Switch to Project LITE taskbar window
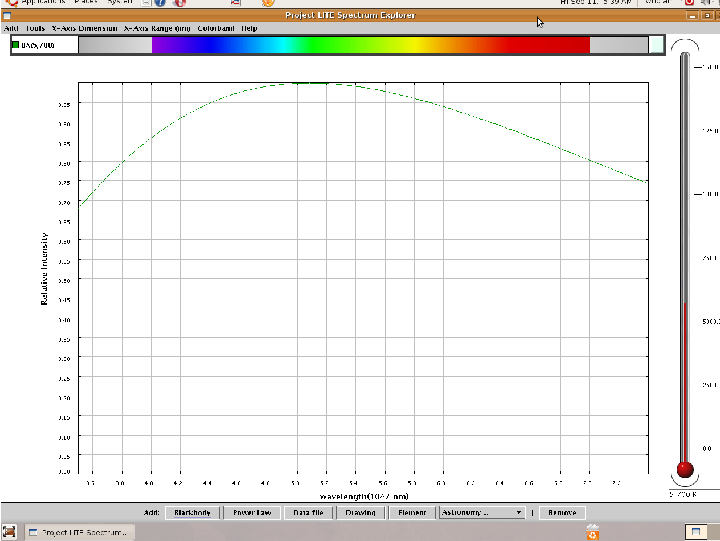This screenshot has height=541, width=720. coord(78,532)
